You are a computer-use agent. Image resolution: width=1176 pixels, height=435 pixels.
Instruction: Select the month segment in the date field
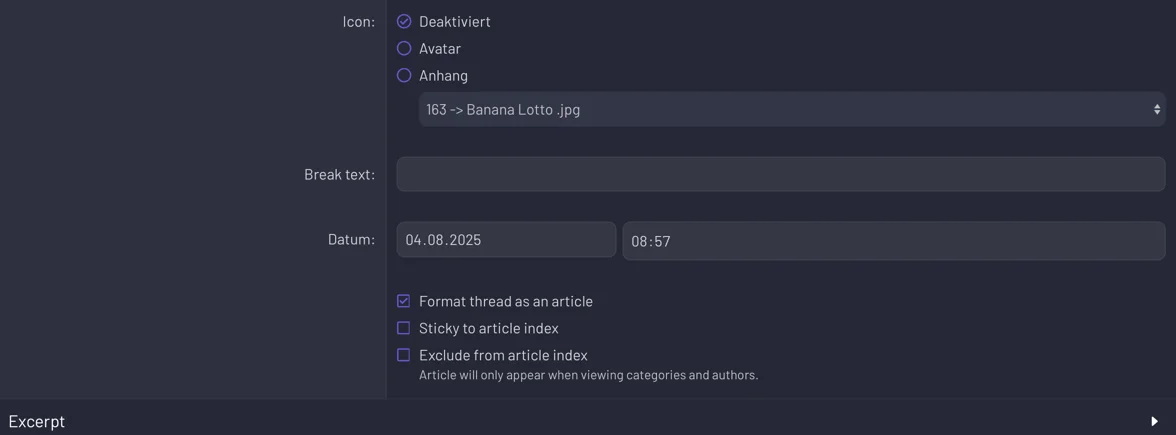[436, 241]
